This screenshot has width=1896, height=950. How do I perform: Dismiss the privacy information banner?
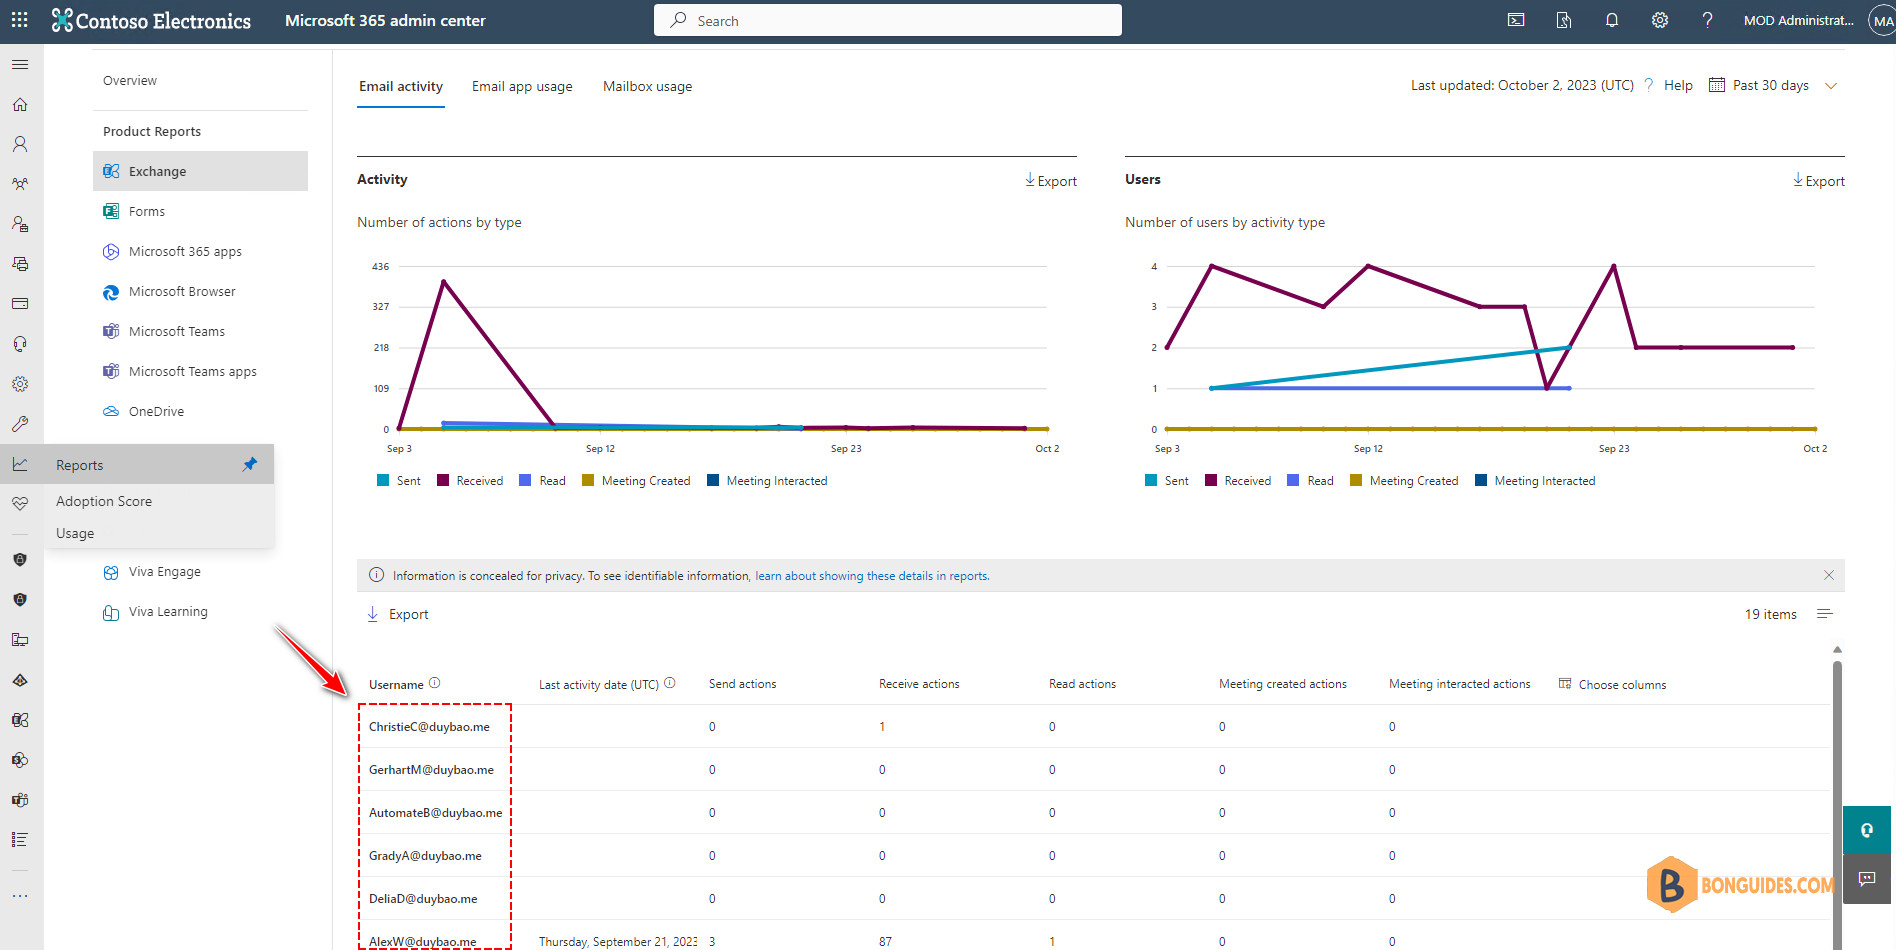pos(1829,575)
